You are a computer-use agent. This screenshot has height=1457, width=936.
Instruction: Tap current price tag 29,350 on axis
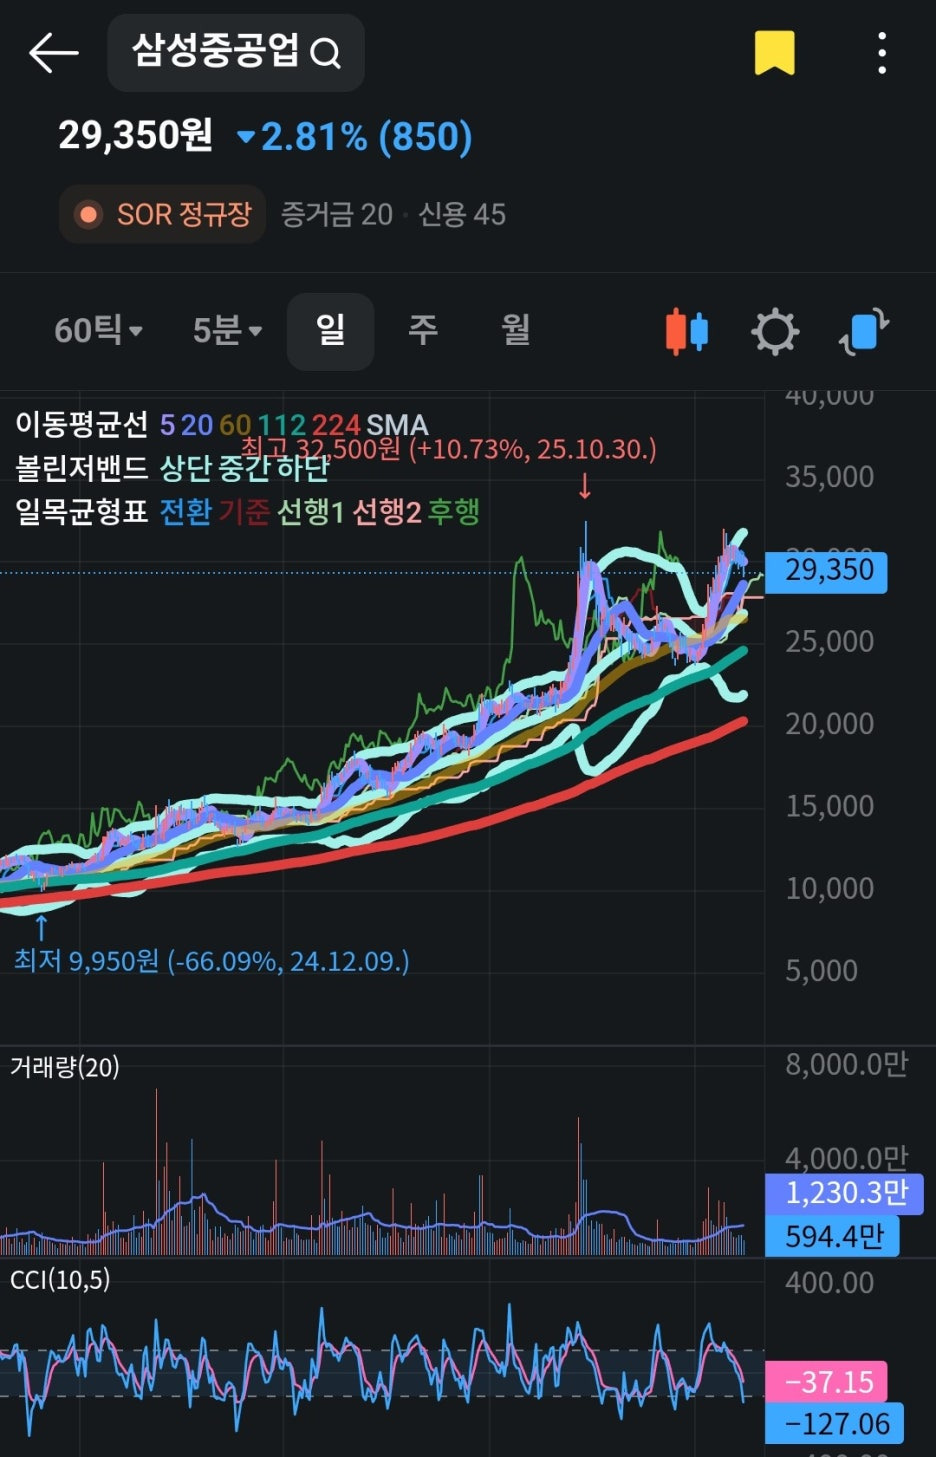pos(826,571)
